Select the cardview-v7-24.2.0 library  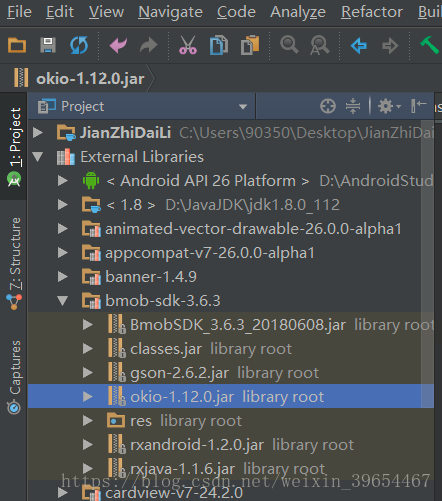pos(174,493)
